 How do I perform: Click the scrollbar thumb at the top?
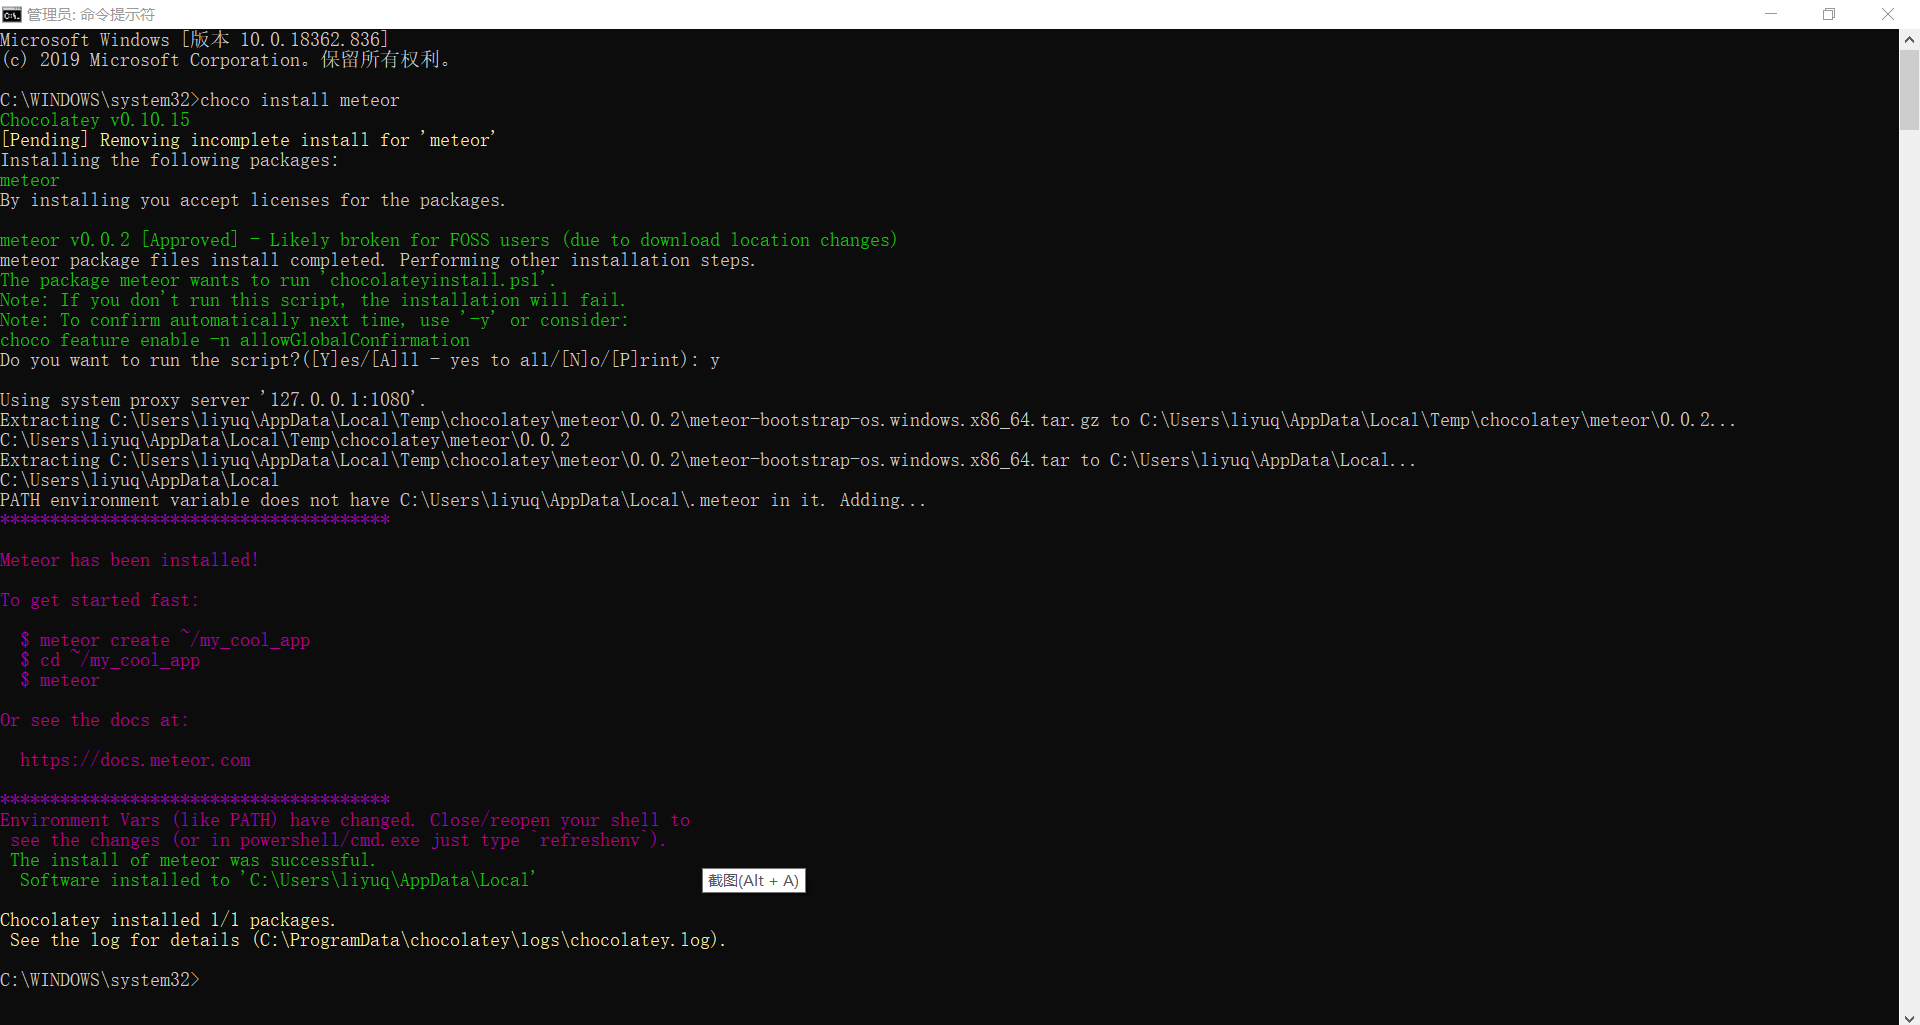coord(1909,90)
